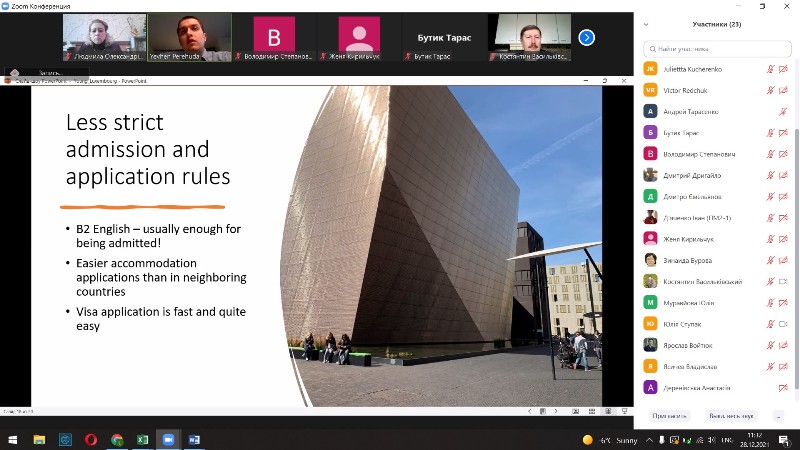Collapse the participants panel using the chevron

645,24
